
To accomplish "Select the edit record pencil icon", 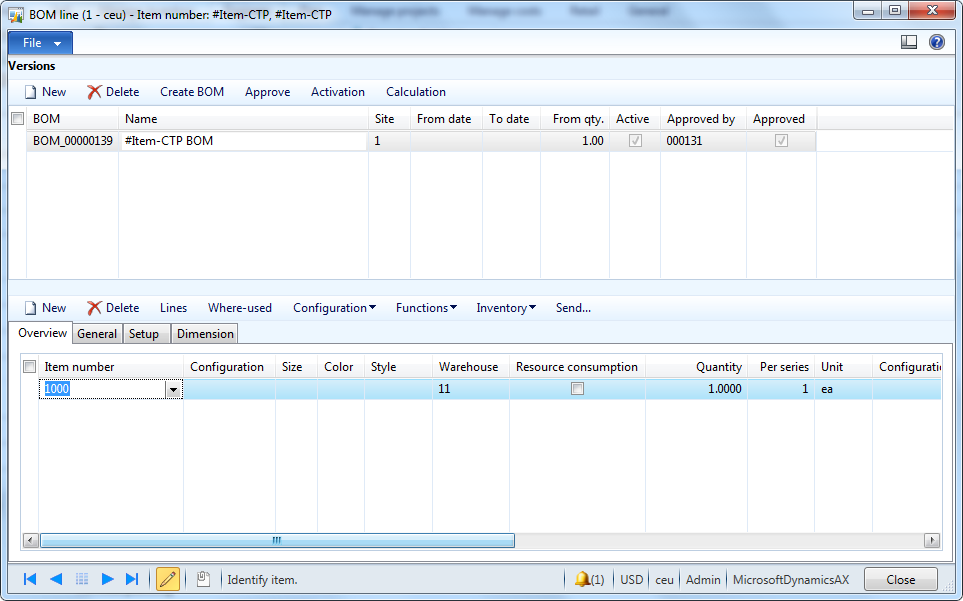I will pyautogui.click(x=167, y=578).
